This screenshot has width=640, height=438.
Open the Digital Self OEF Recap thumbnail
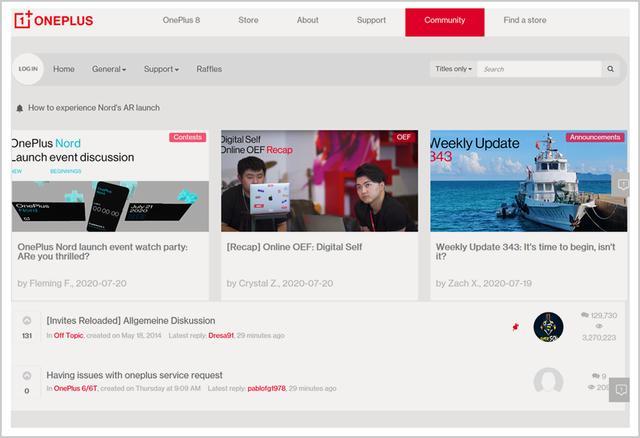(320, 181)
